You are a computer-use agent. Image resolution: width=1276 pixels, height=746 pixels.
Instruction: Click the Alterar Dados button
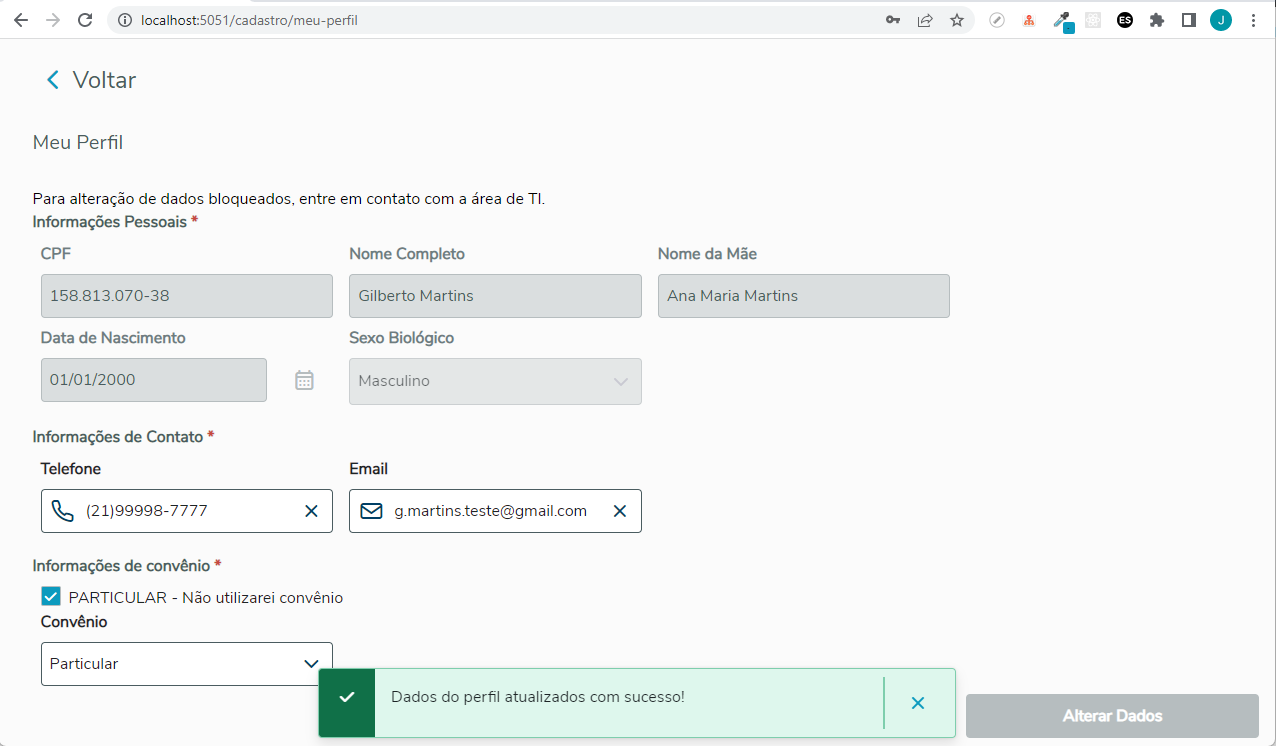(x=1112, y=716)
